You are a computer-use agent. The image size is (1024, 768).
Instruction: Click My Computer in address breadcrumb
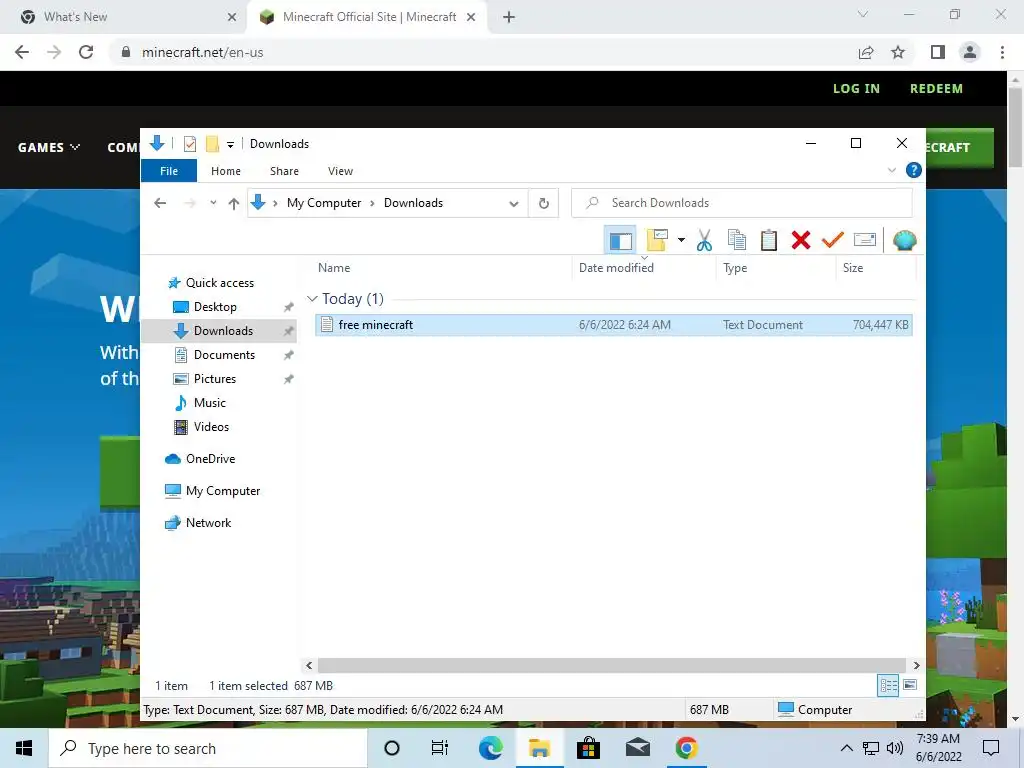coord(324,203)
